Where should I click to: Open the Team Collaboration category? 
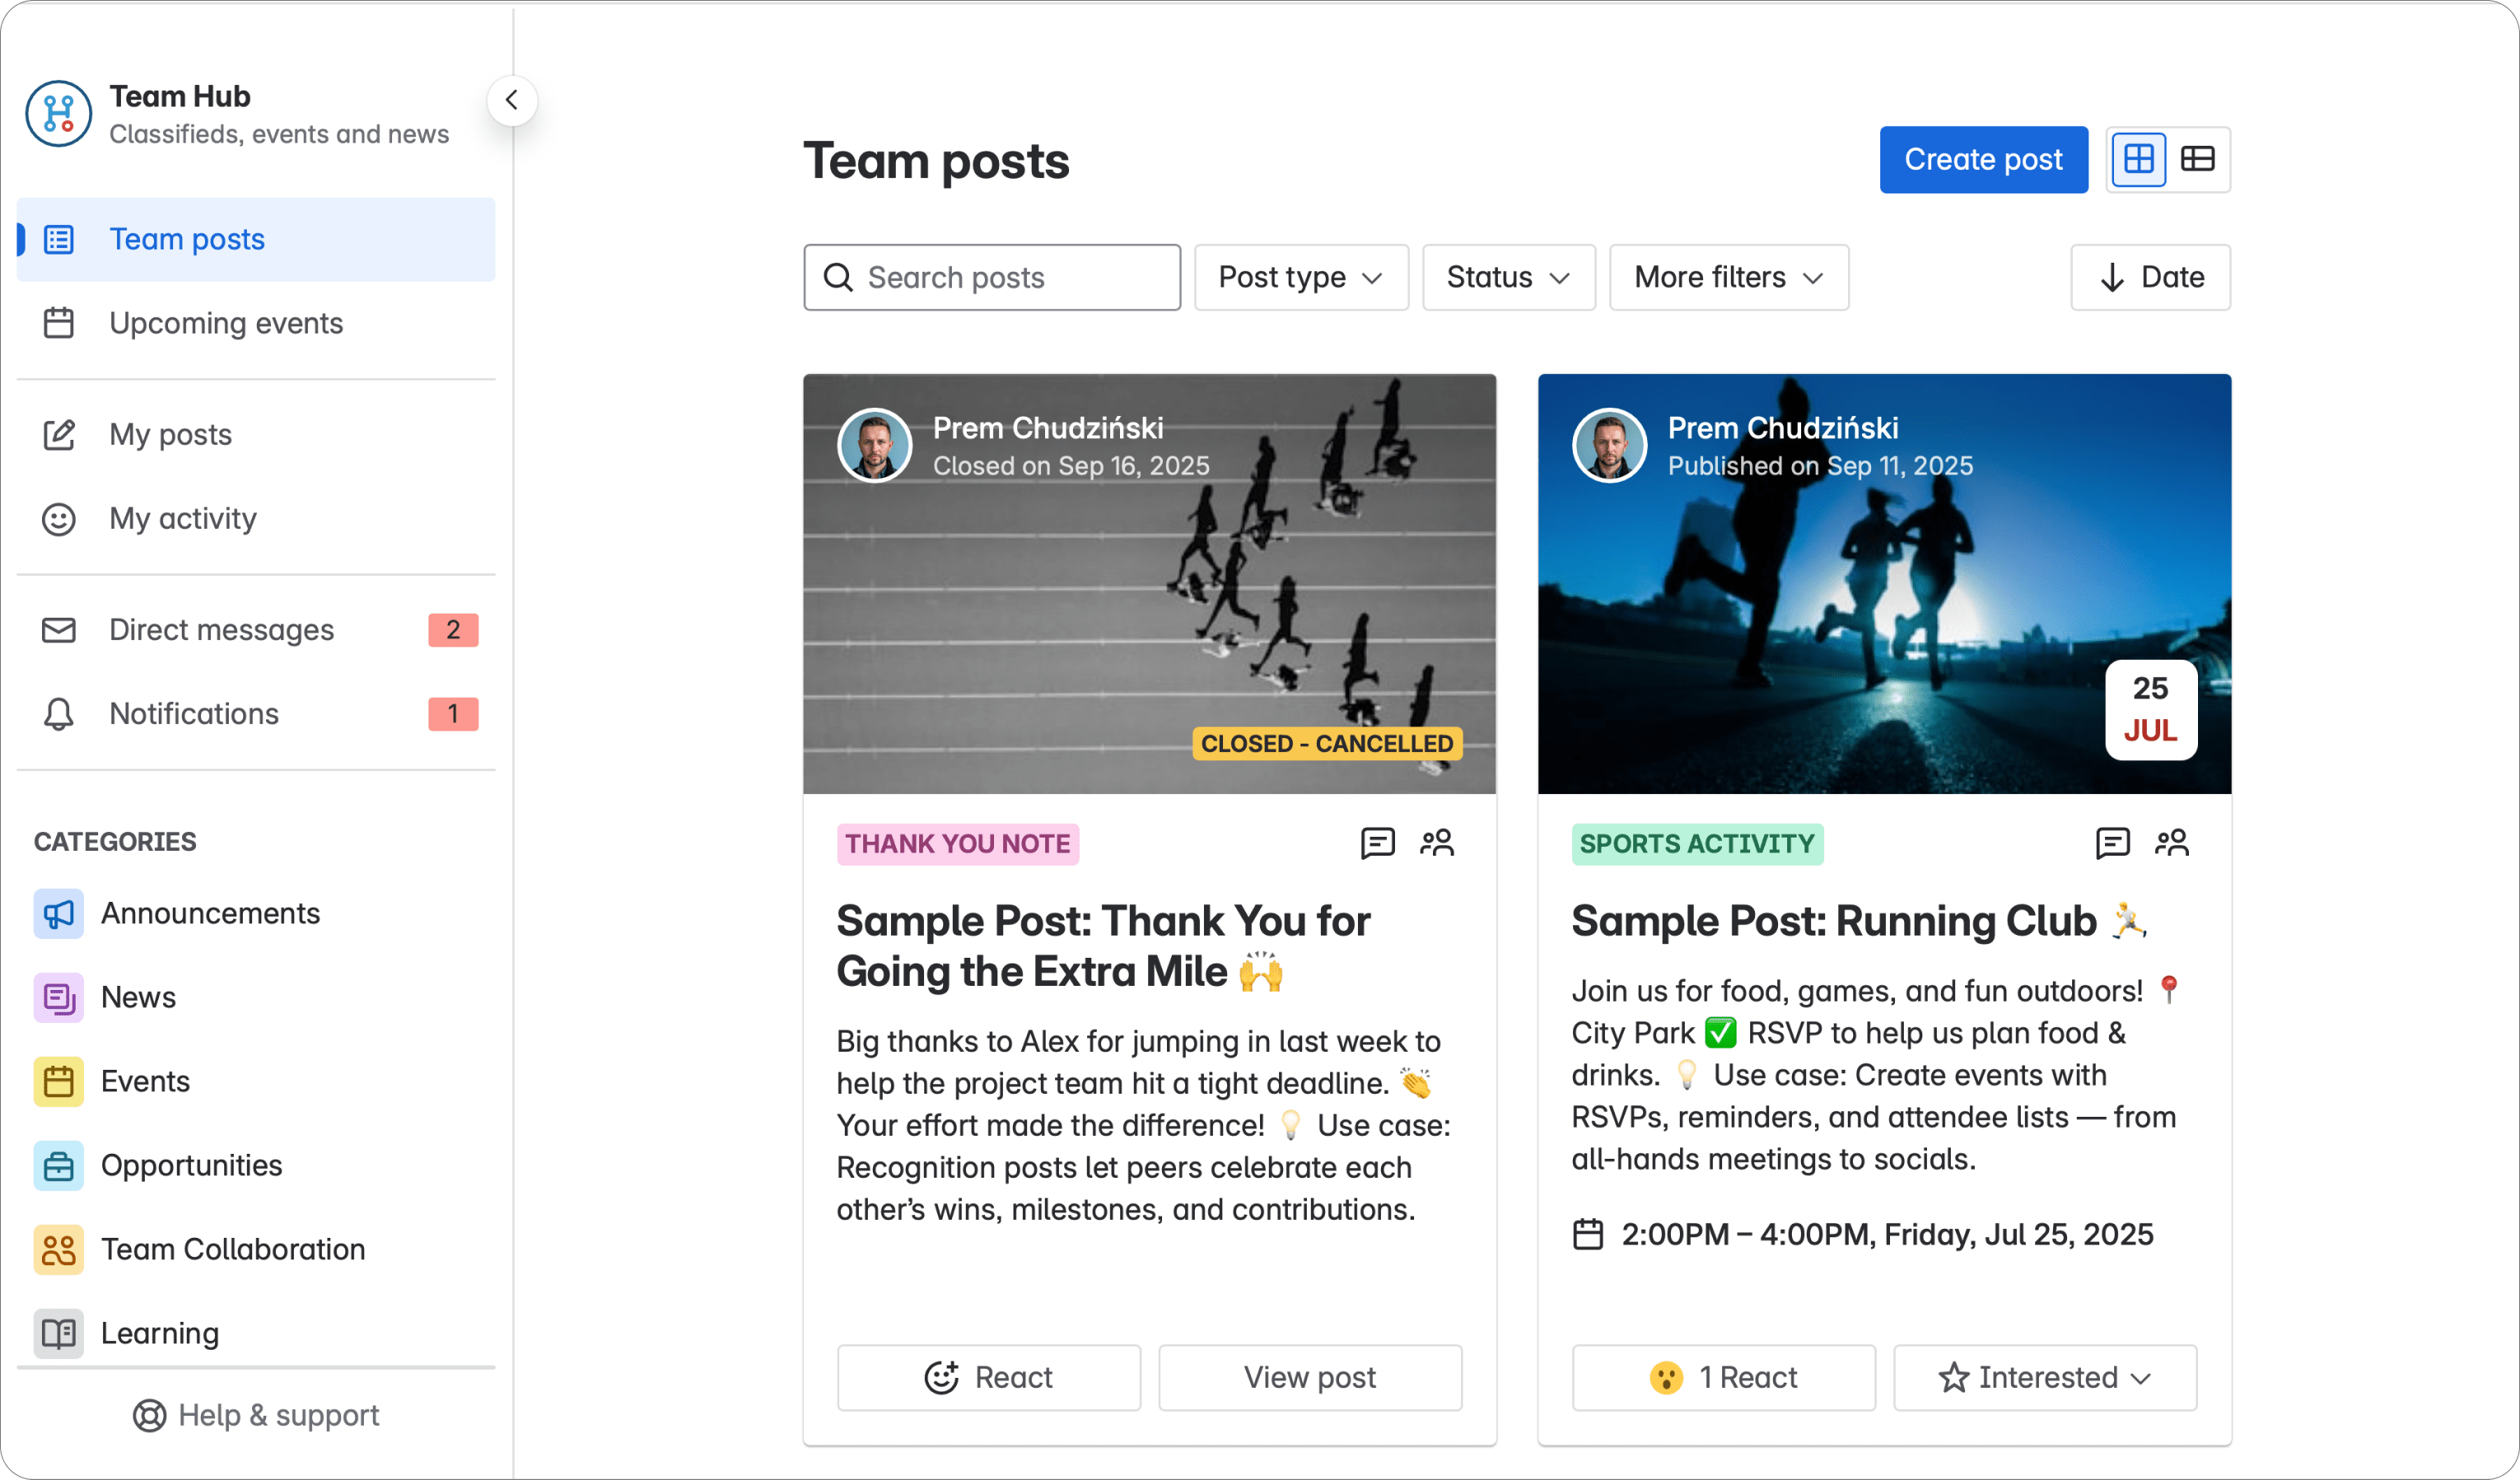point(232,1249)
